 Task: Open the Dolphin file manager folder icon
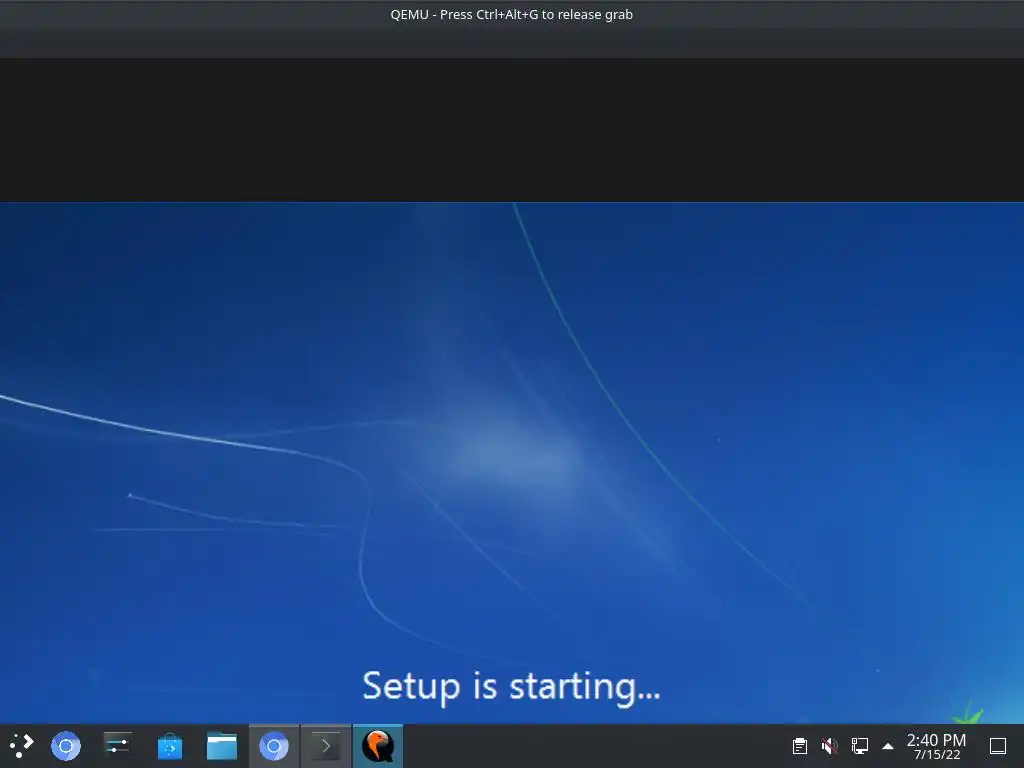222,746
